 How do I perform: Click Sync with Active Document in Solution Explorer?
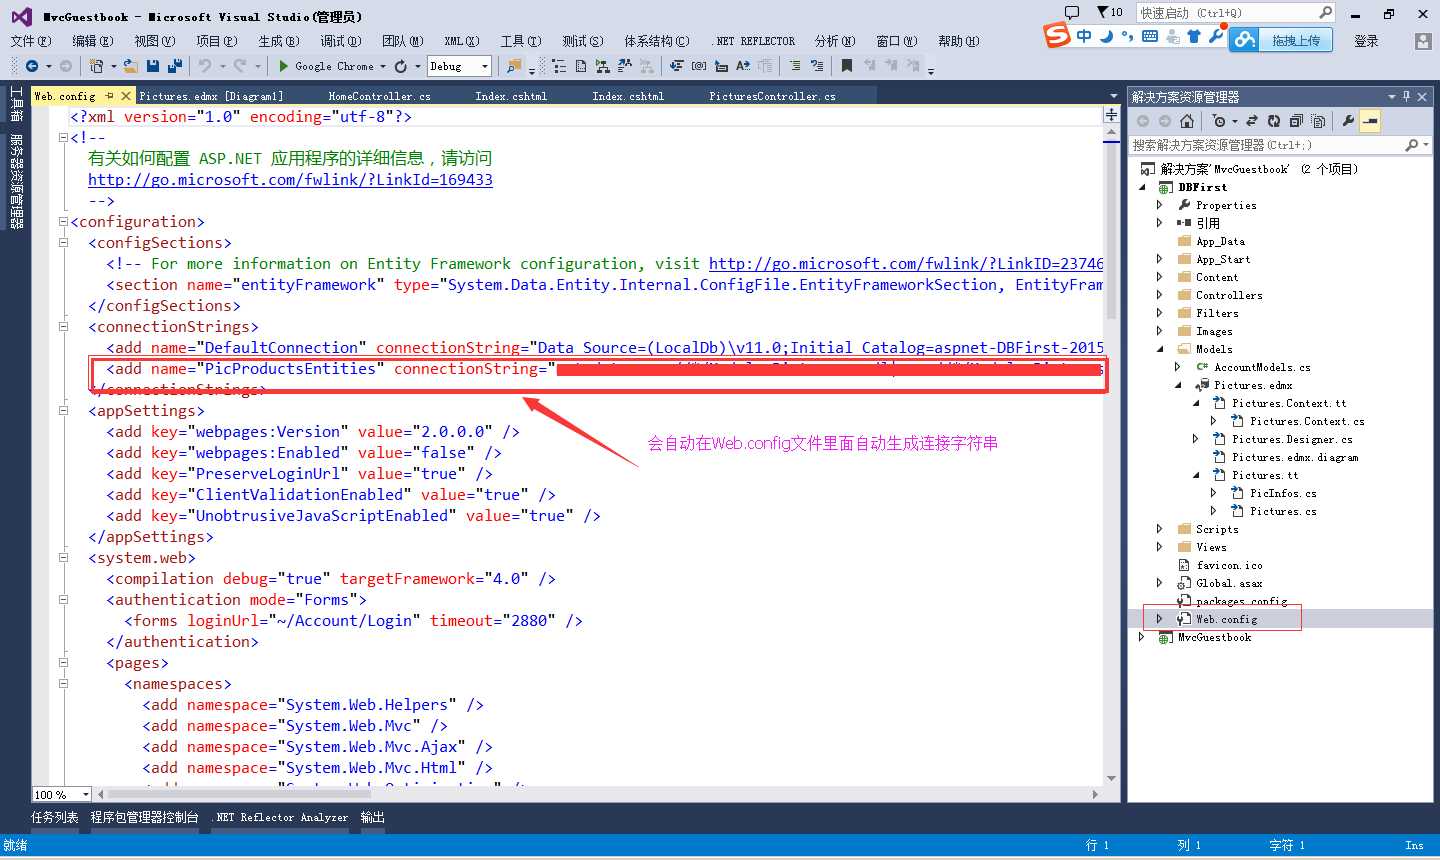click(x=1251, y=121)
